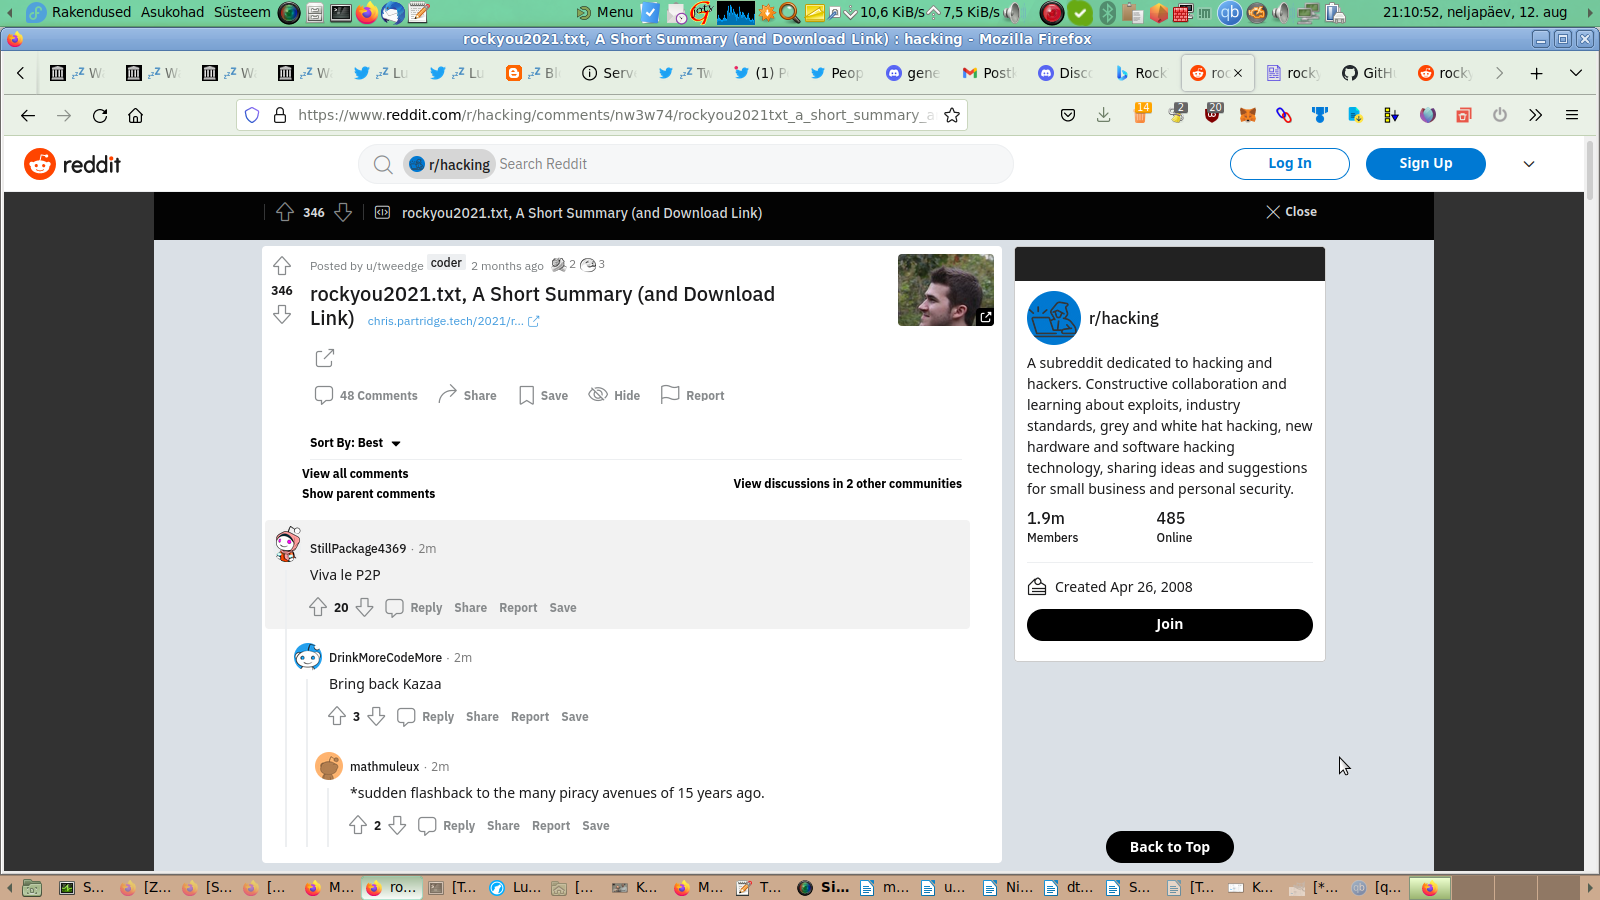Save mathmuleux's comment
1600x900 pixels.
[596, 826]
